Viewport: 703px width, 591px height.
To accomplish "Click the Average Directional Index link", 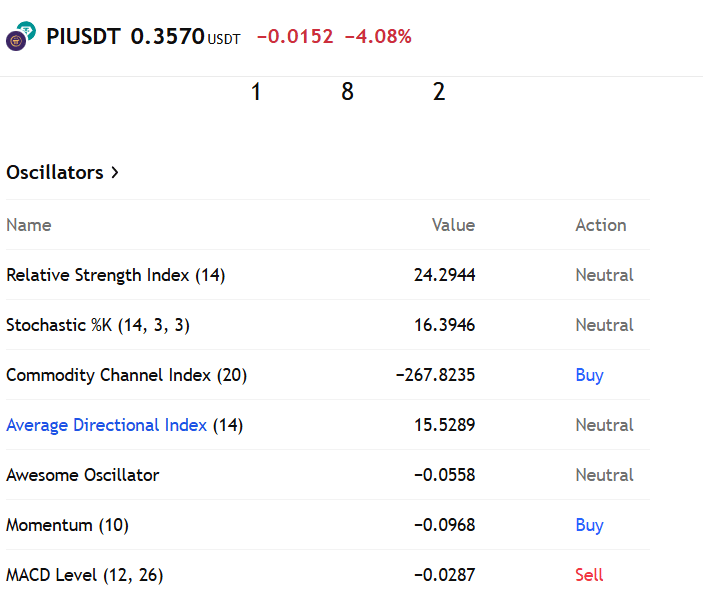I will 106,425.
